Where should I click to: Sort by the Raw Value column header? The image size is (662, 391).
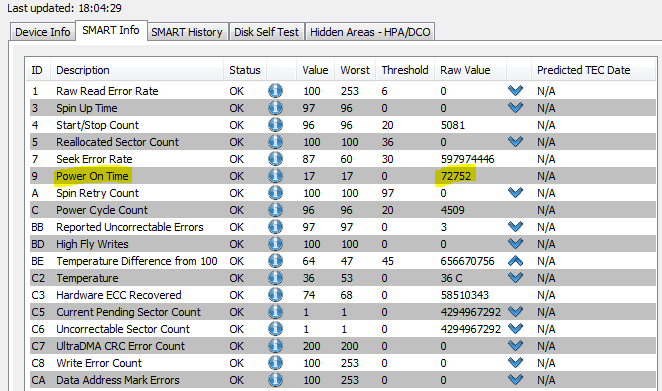[465, 70]
